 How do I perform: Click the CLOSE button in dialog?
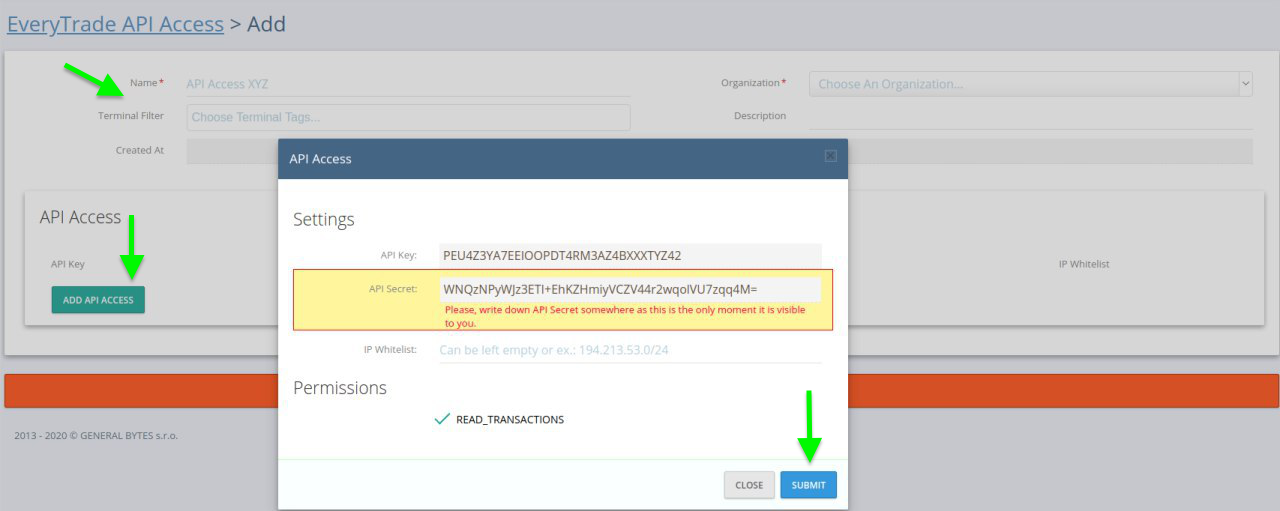[749, 485]
